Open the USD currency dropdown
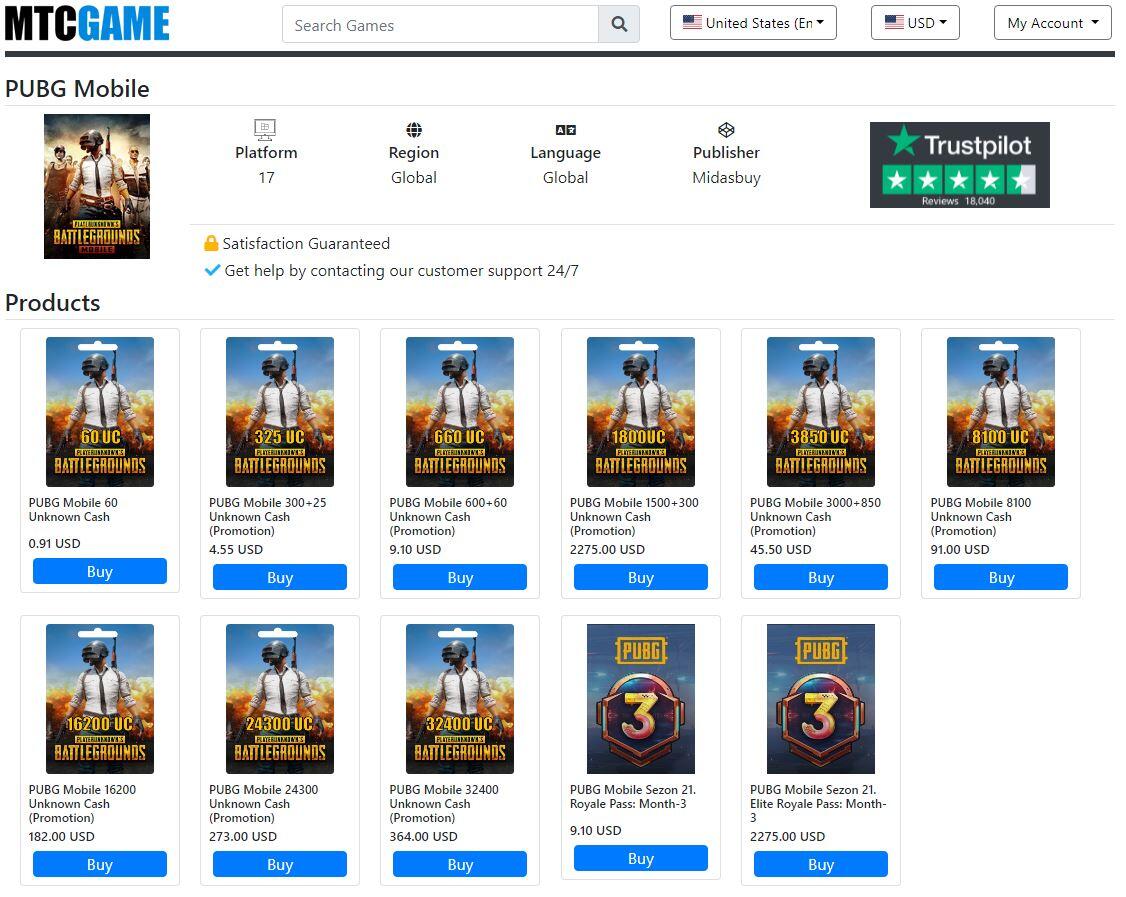 (x=915, y=23)
